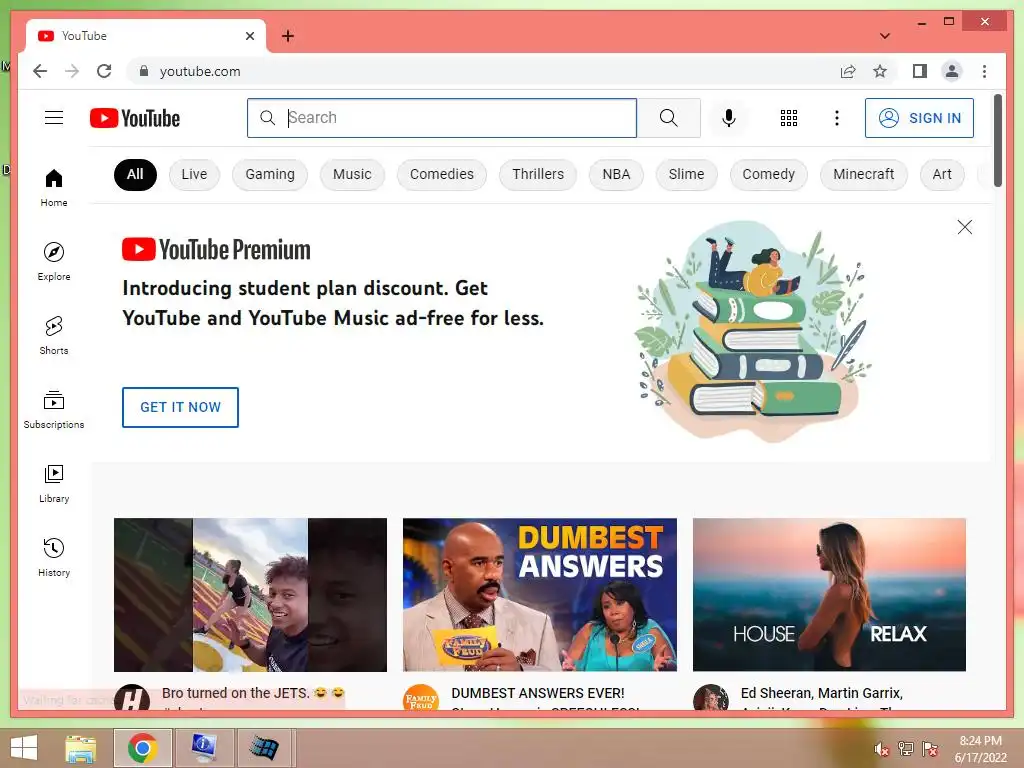This screenshot has height=768, width=1024.
Task: Select the Minecraft filter chip
Action: point(863,174)
